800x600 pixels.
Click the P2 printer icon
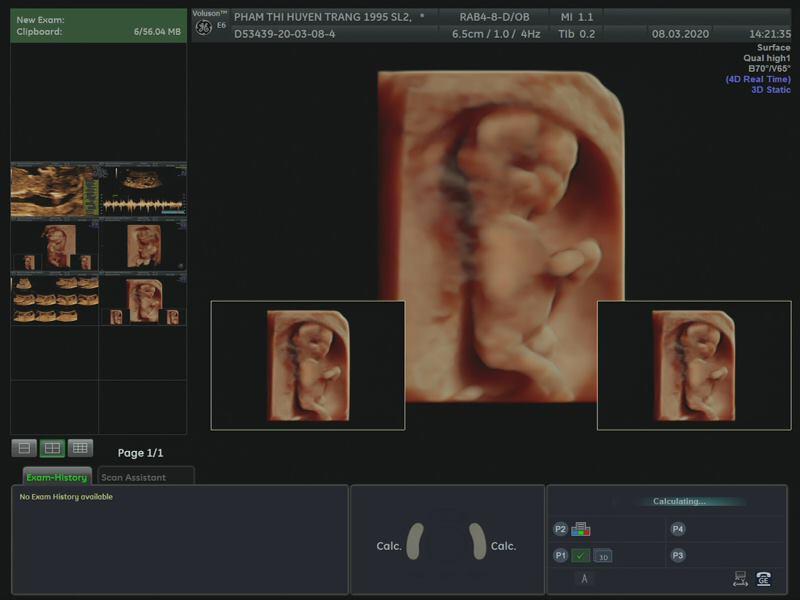(581, 529)
